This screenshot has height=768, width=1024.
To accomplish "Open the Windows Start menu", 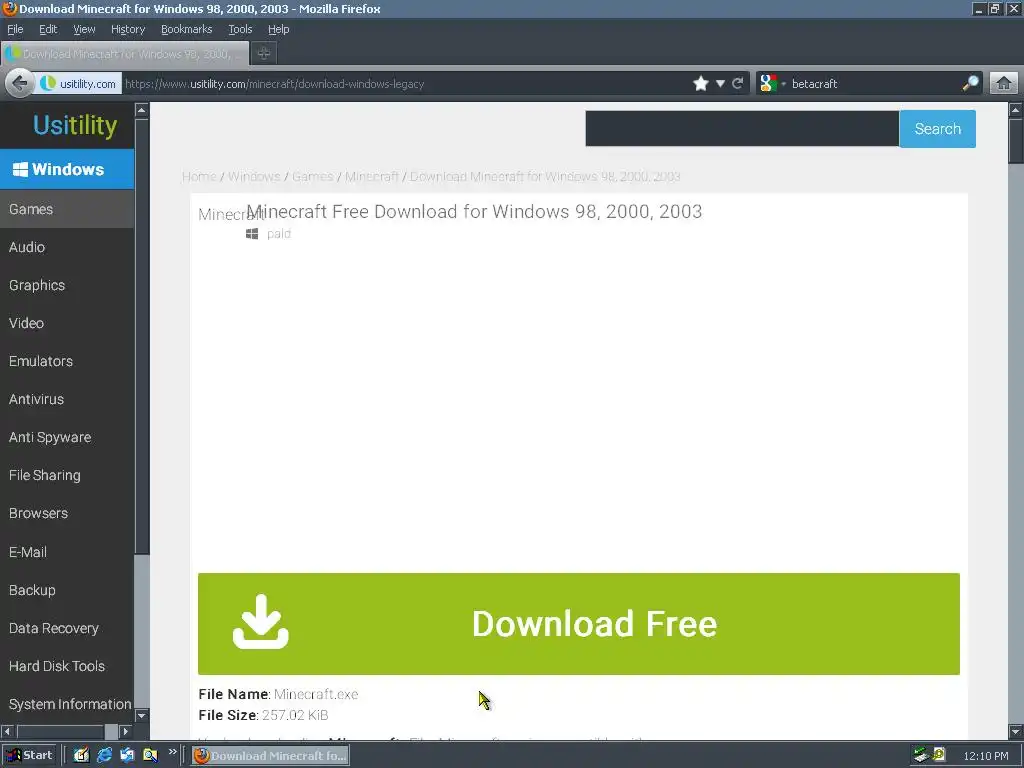I will (x=29, y=756).
